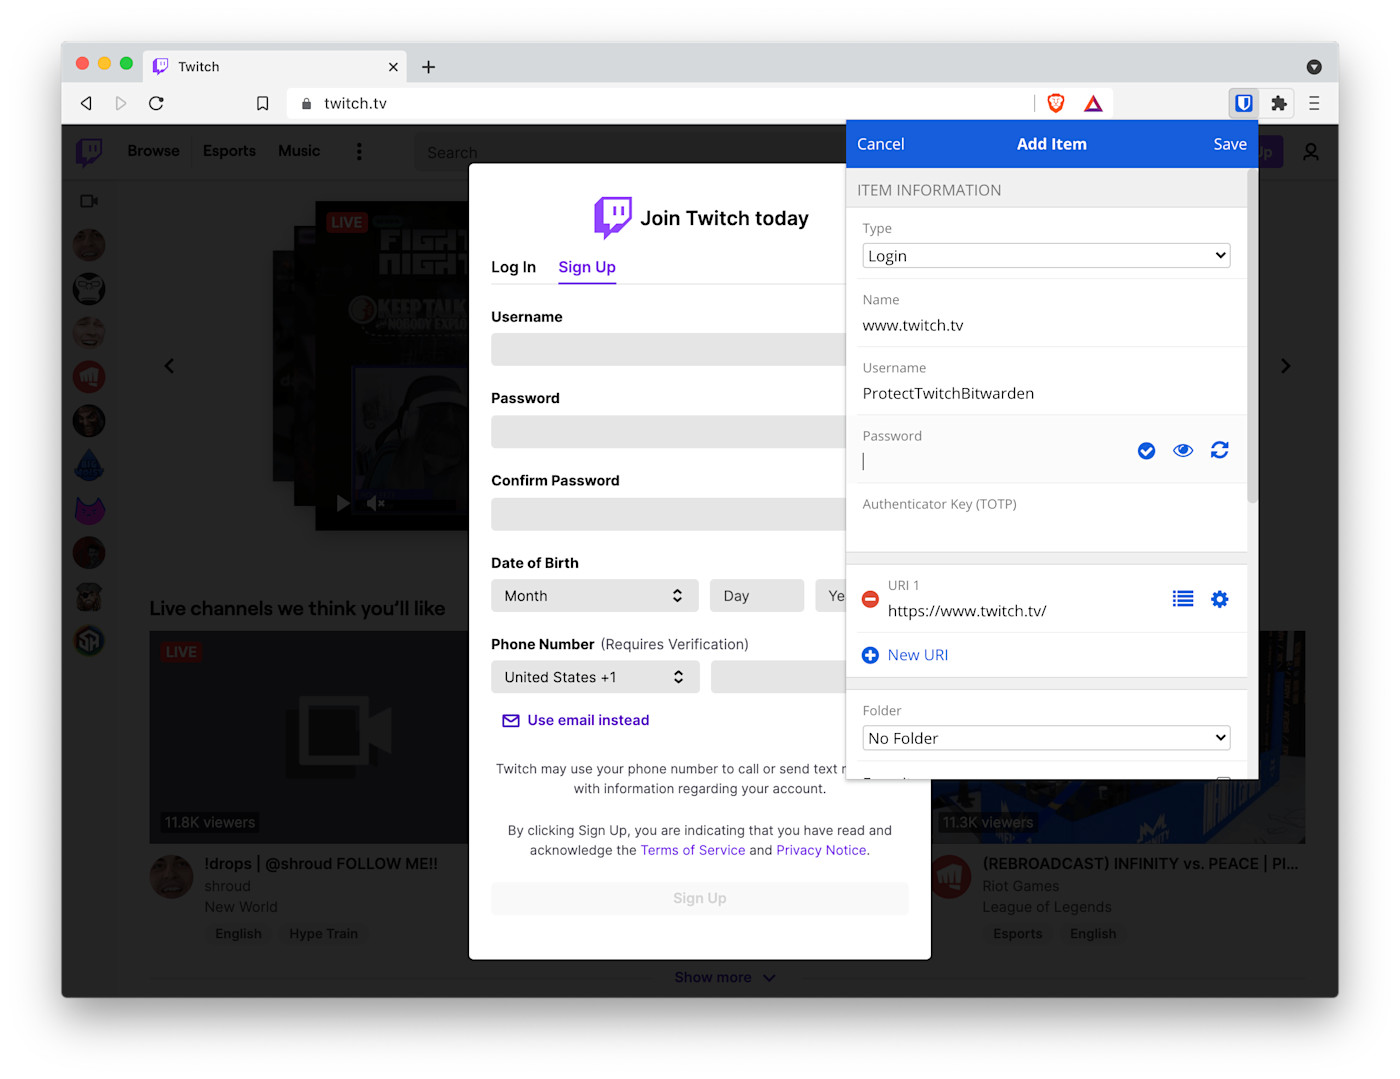This screenshot has width=1400, height=1079.
Task: Click the Brave Shields lion icon
Action: click(1056, 103)
